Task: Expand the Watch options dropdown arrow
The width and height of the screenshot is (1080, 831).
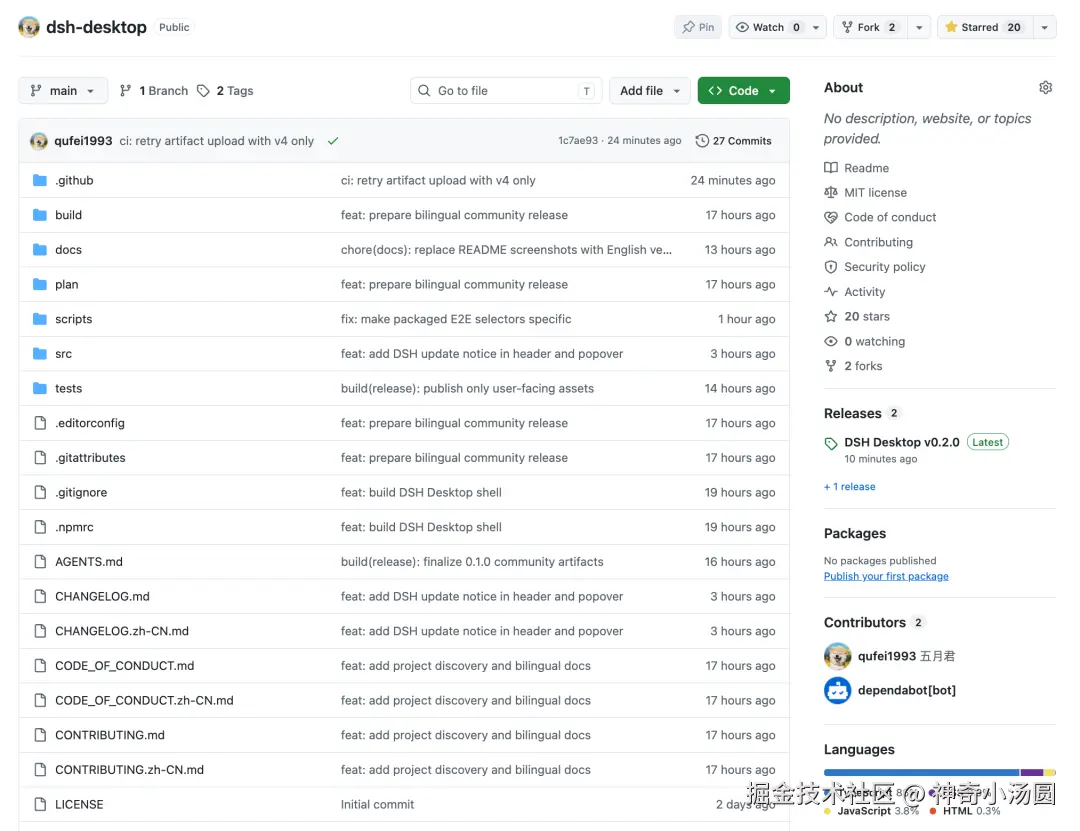Action: [816, 27]
